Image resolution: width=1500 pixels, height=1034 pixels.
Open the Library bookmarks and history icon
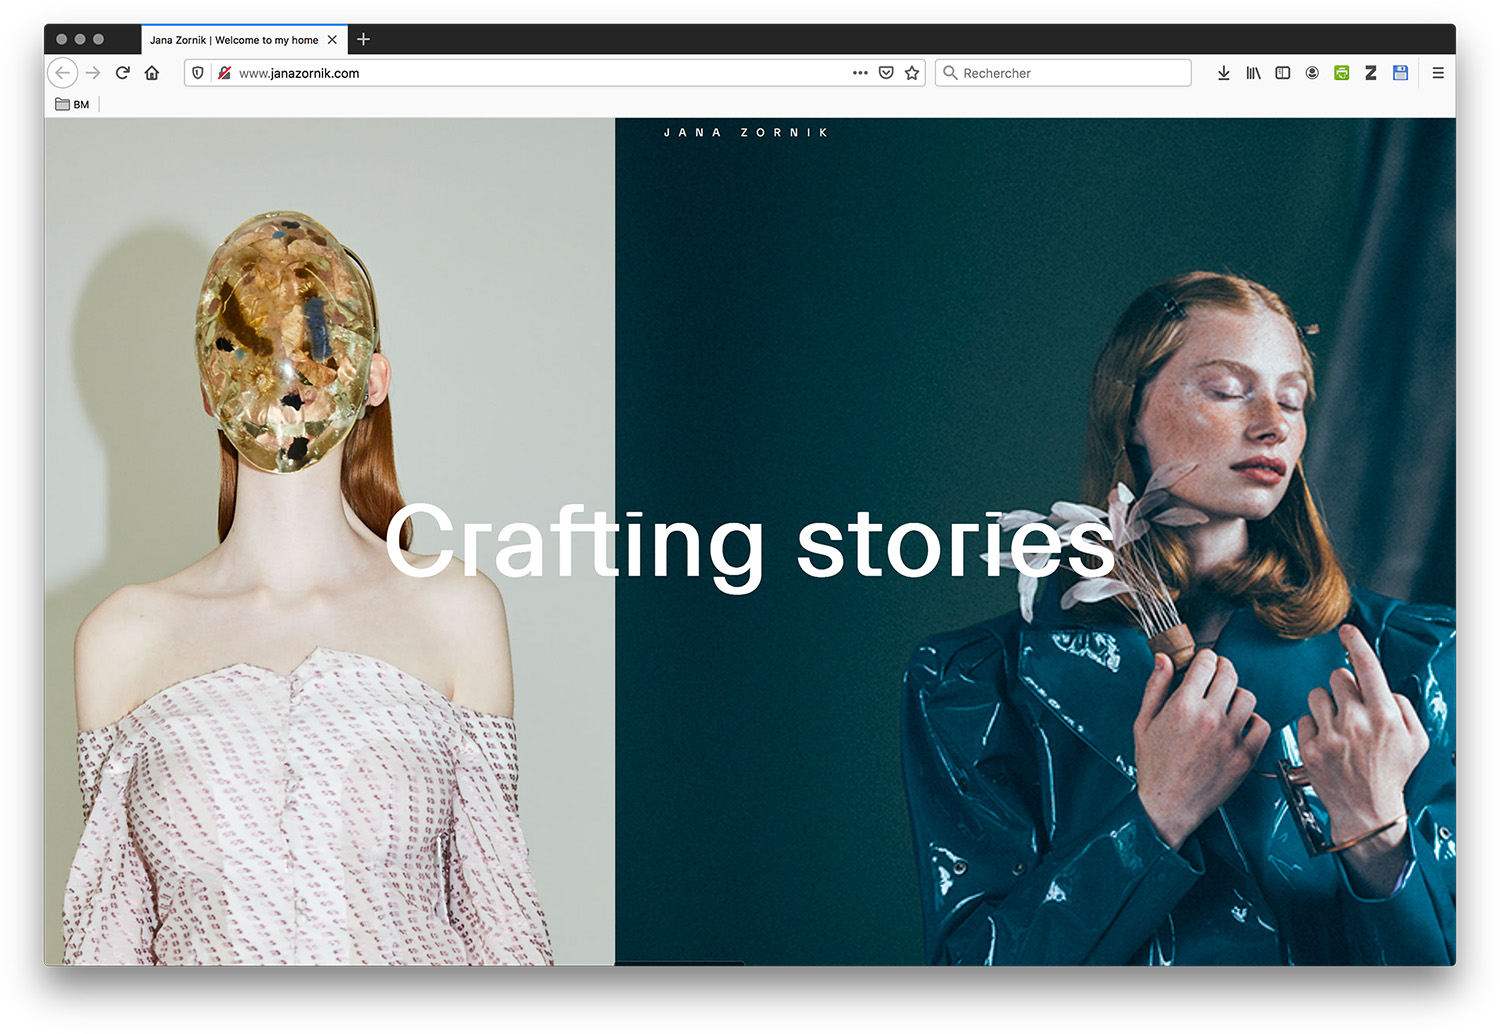tap(1253, 73)
